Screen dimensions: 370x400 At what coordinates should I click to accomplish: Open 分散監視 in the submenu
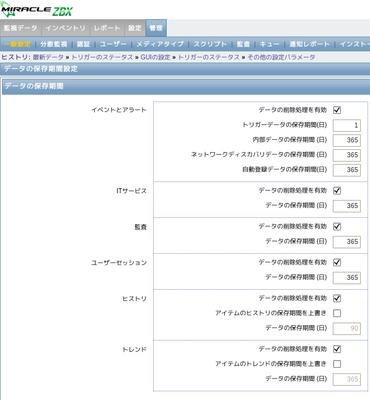[54, 44]
